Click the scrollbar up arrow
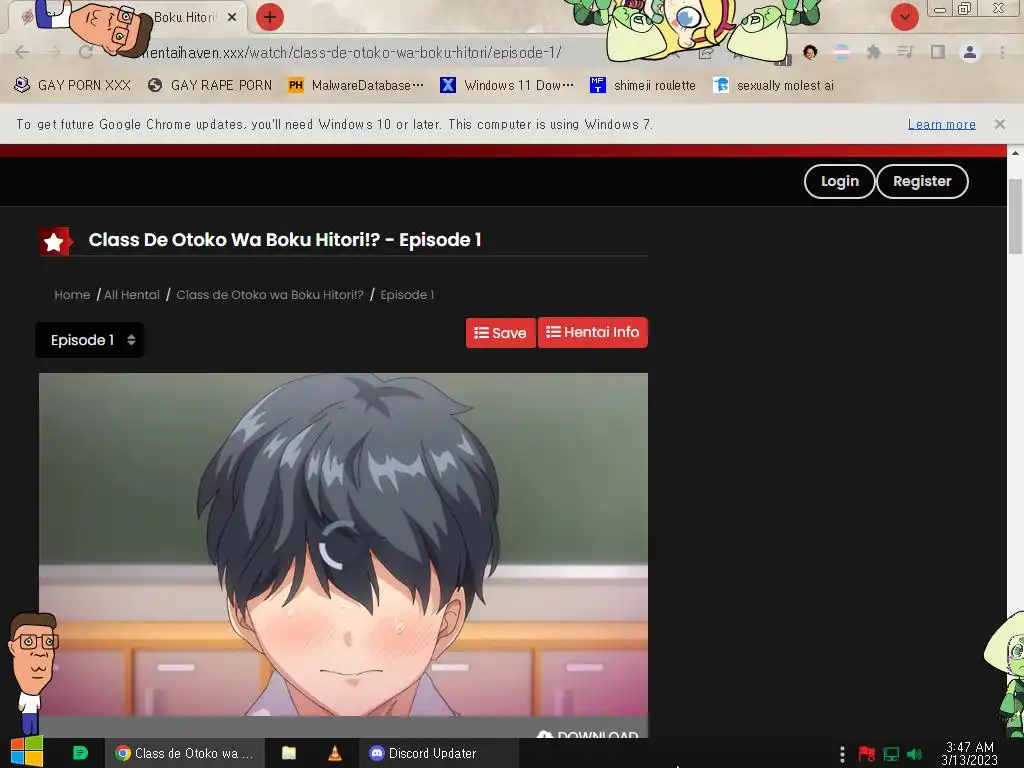 [1015, 153]
